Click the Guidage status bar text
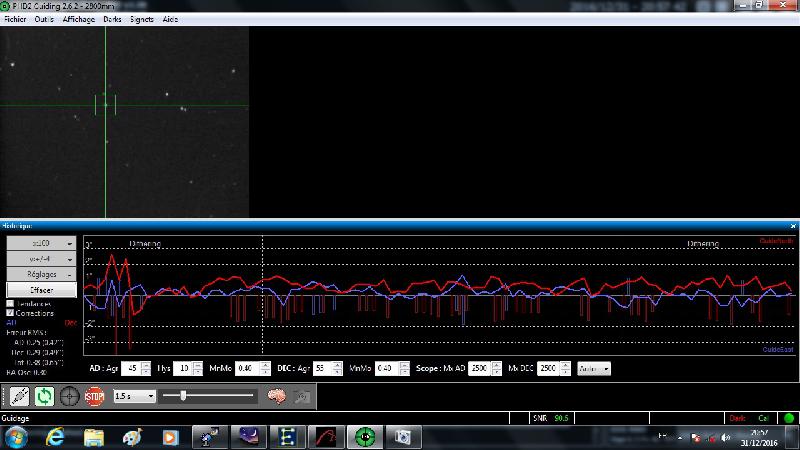The height and width of the screenshot is (450, 800). pyautogui.click(x=15, y=418)
